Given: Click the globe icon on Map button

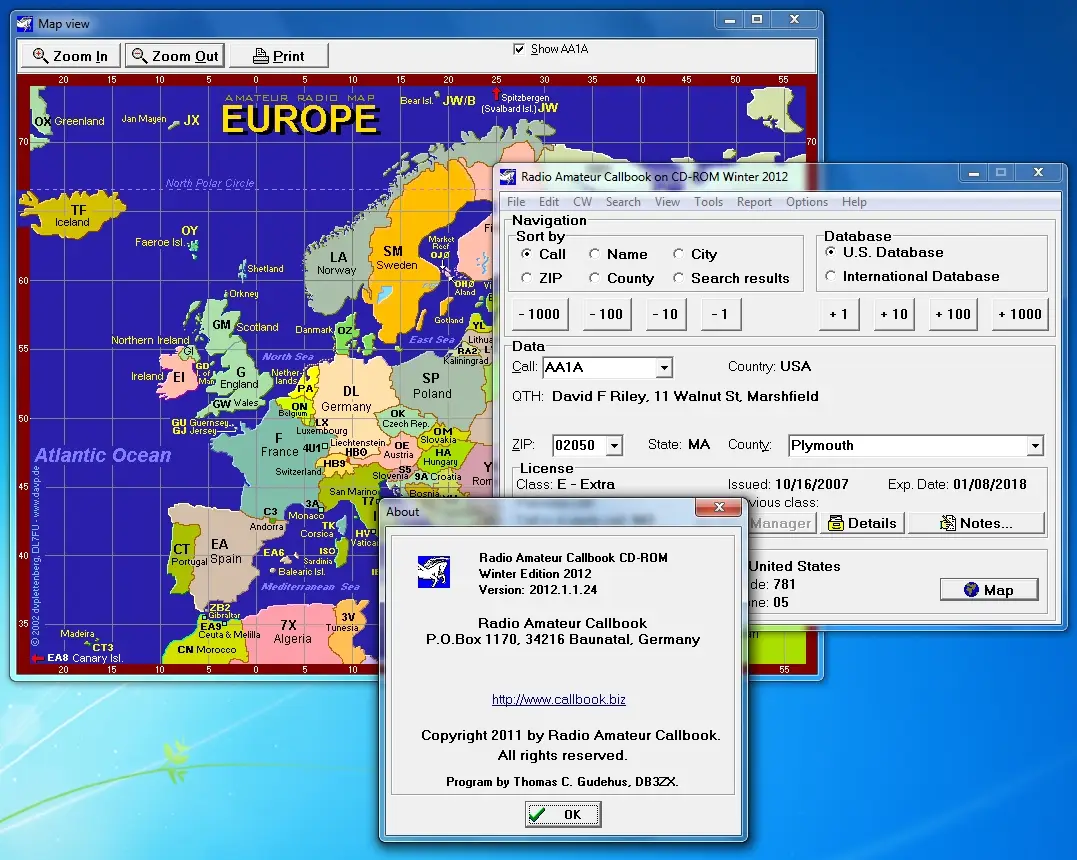Looking at the screenshot, I should [971, 589].
